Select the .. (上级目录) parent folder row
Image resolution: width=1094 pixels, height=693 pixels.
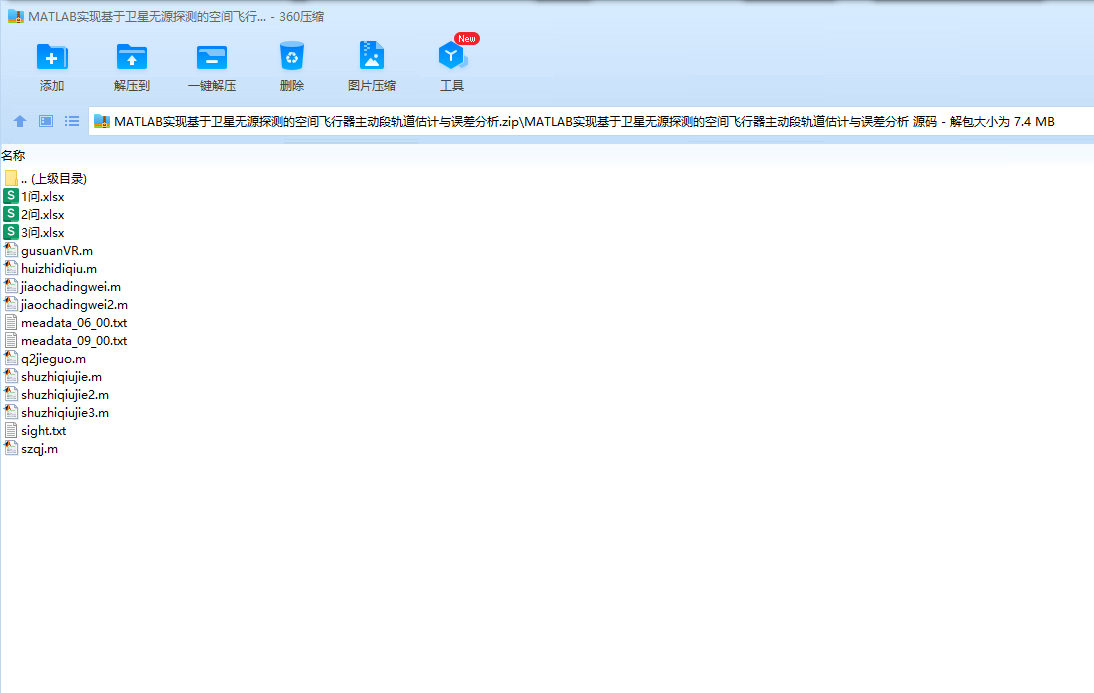[46, 179]
